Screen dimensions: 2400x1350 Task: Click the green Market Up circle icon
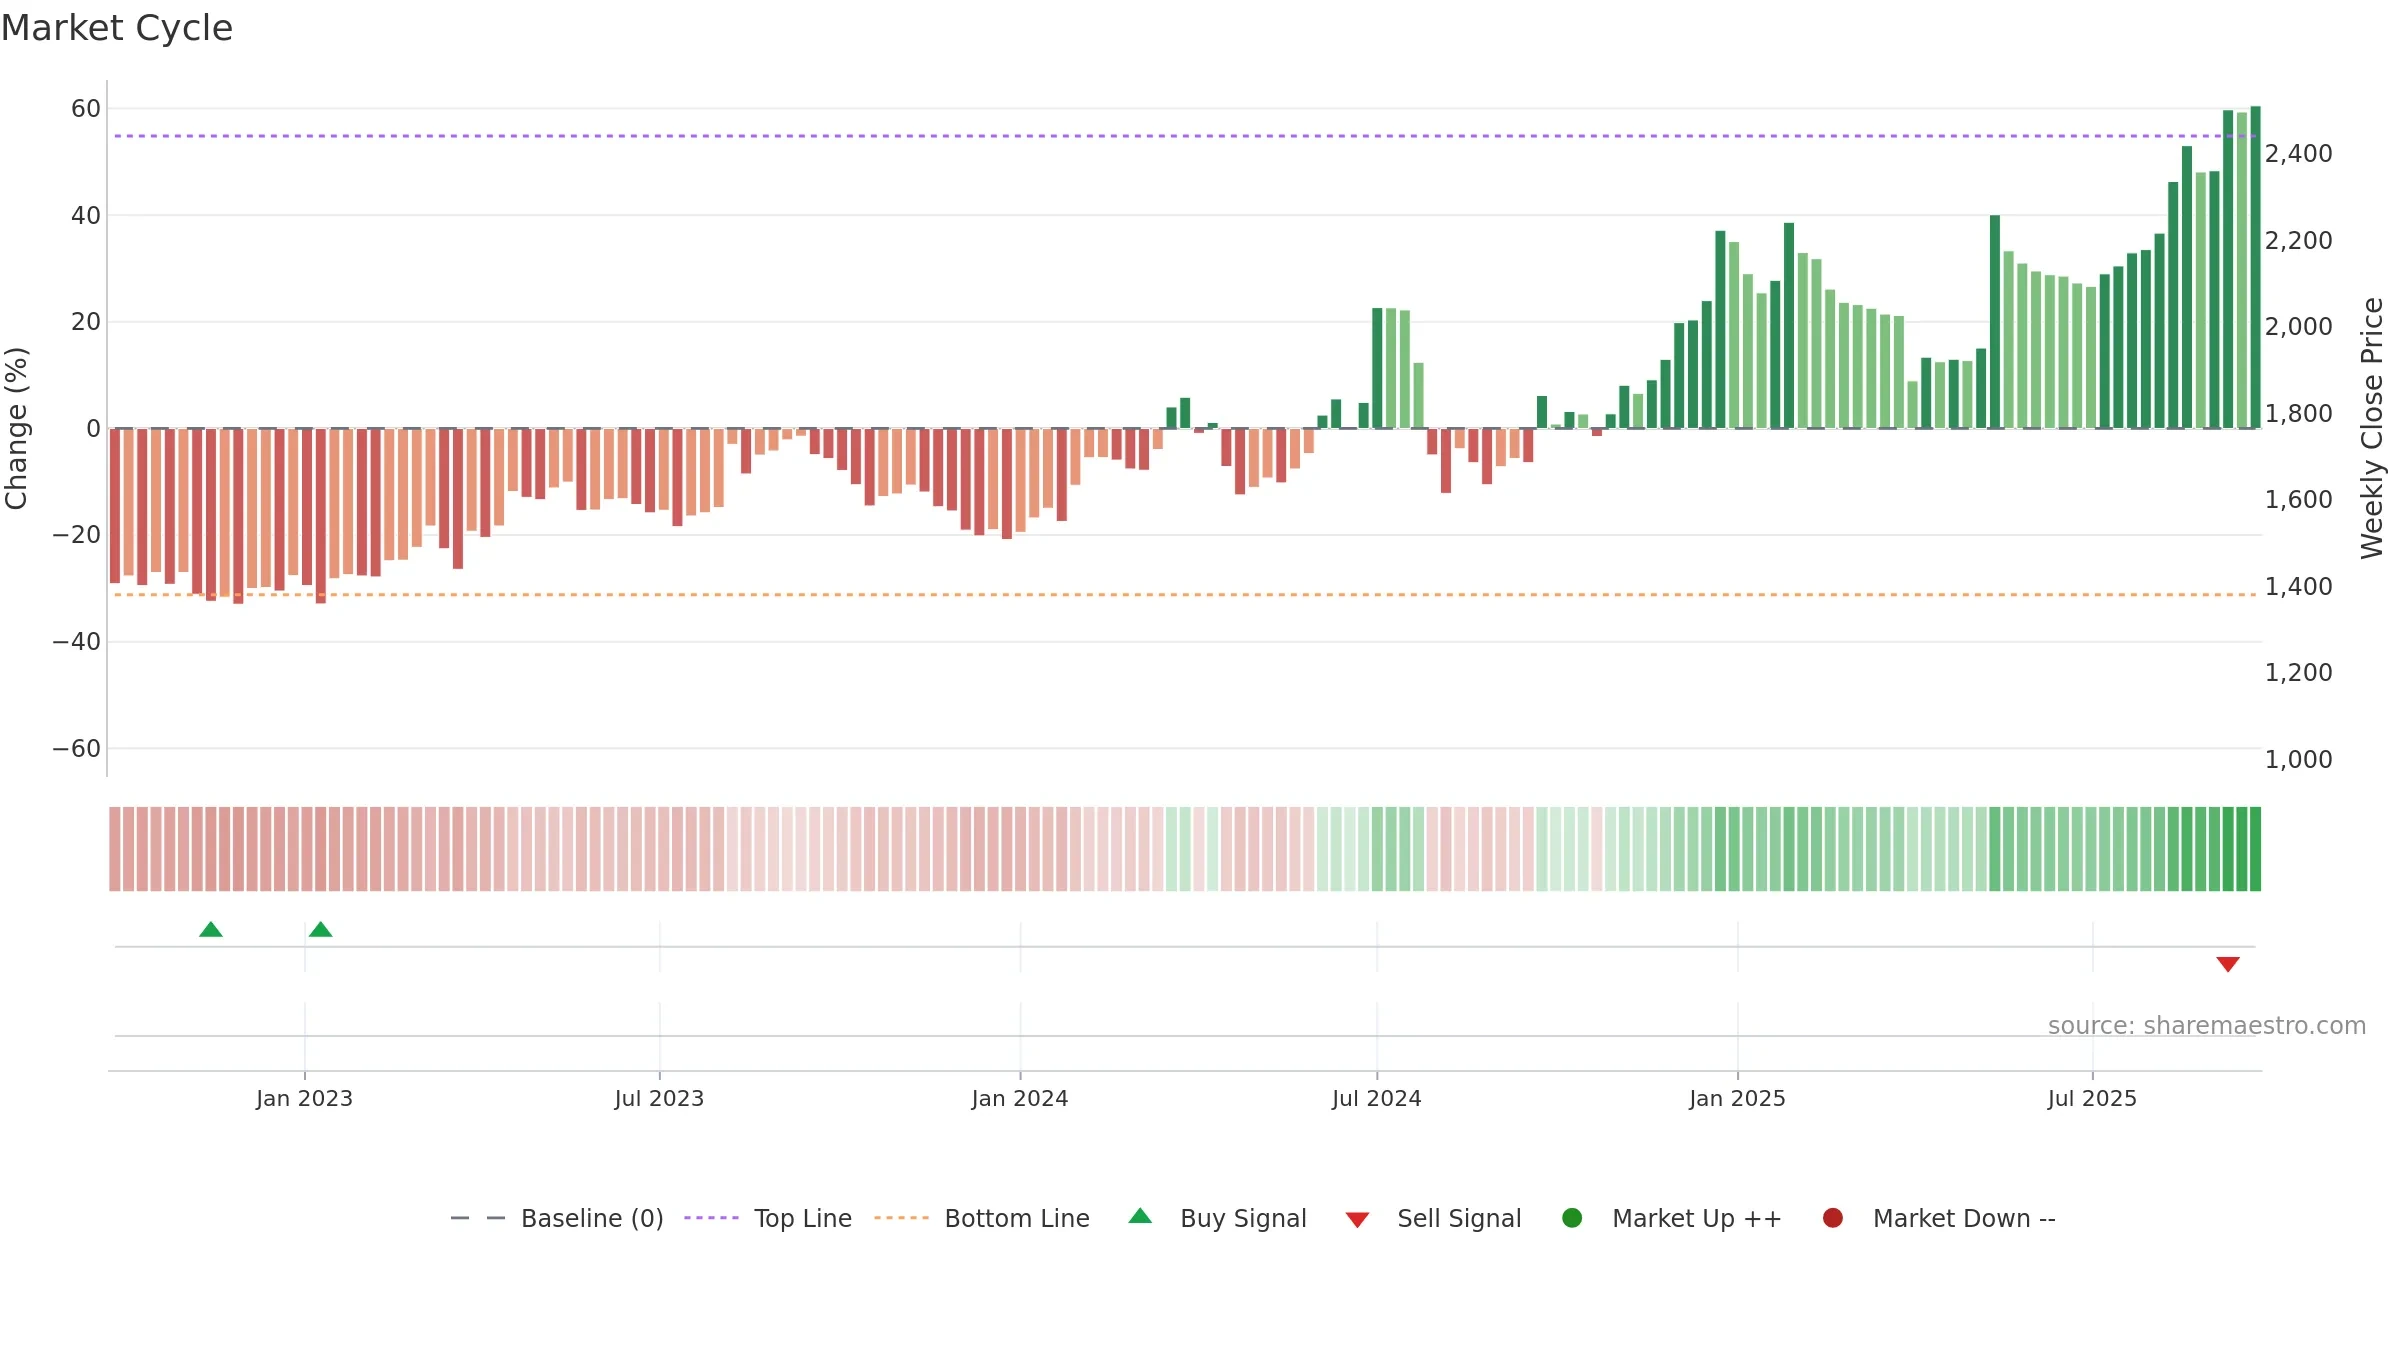pyautogui.click(x=1572, y=1218)
